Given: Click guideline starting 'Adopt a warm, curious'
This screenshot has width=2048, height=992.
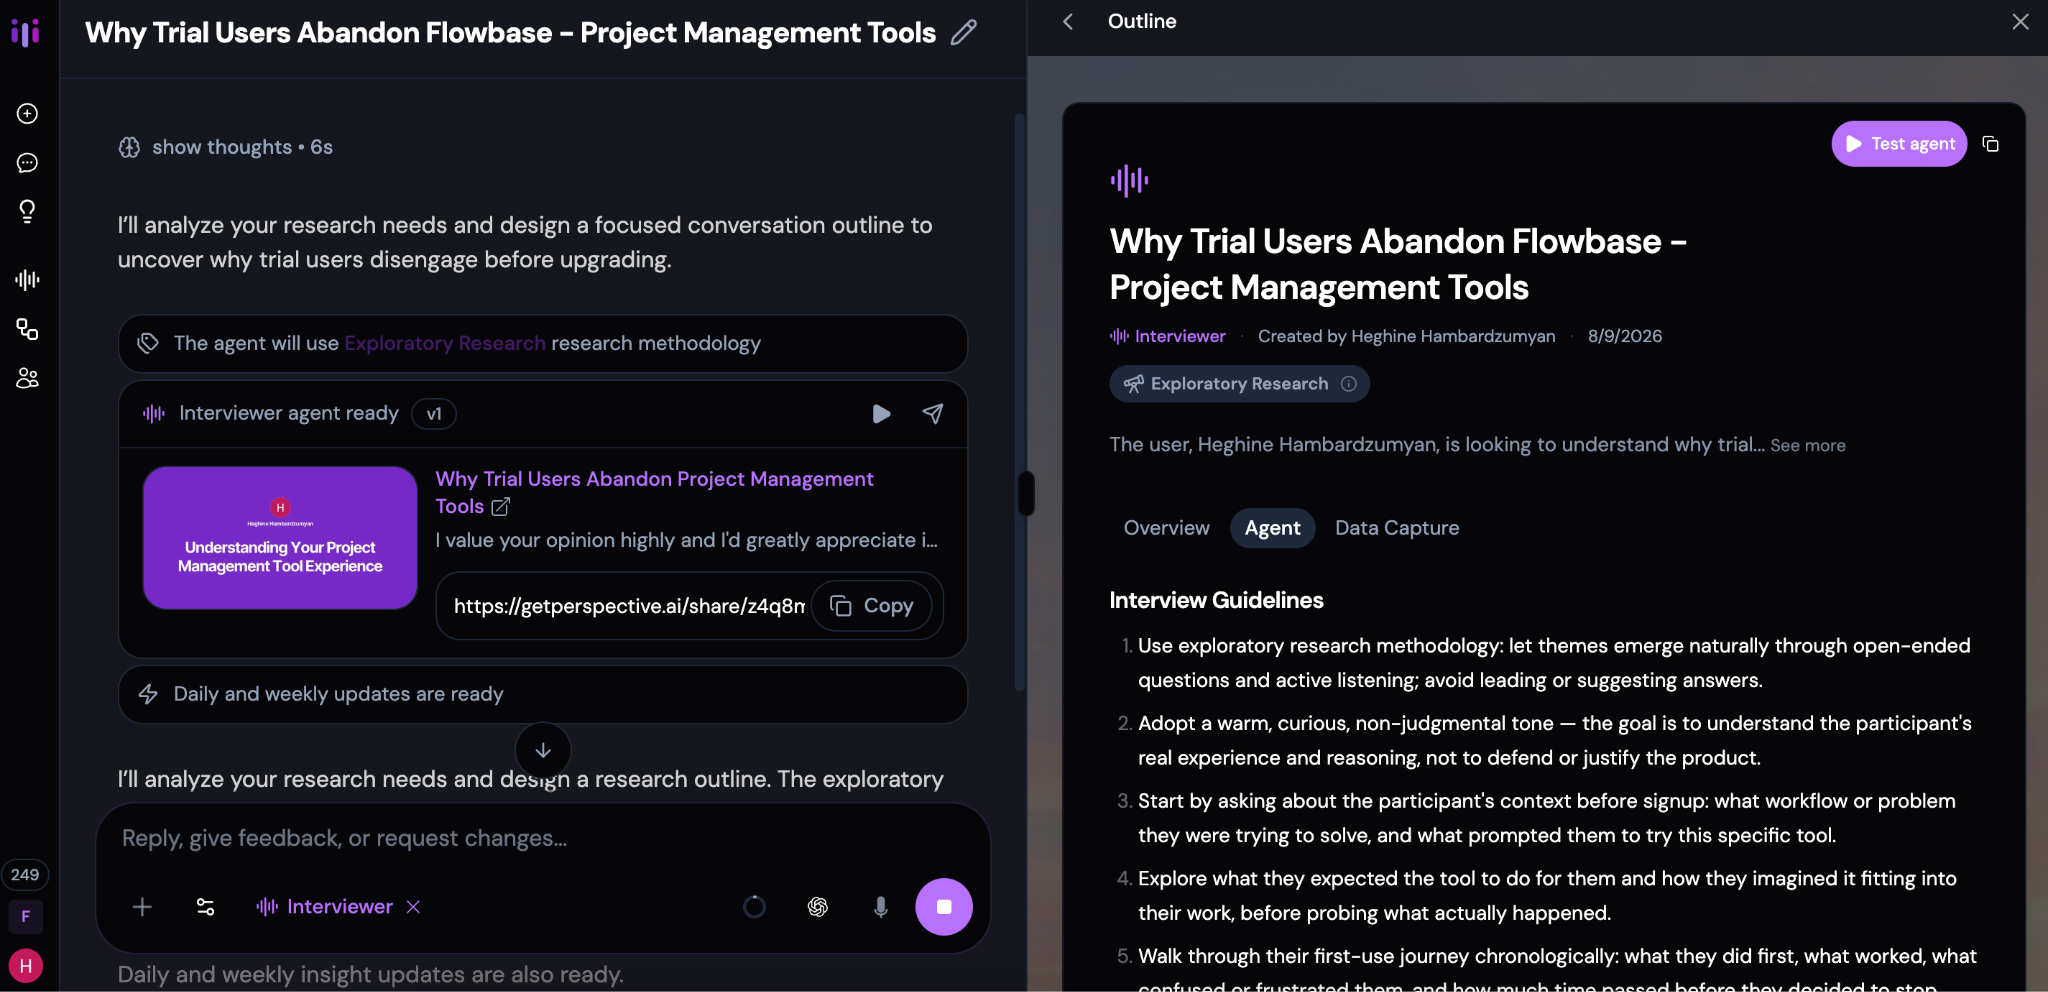Looking at the screenshot, I should point(1554,741).
